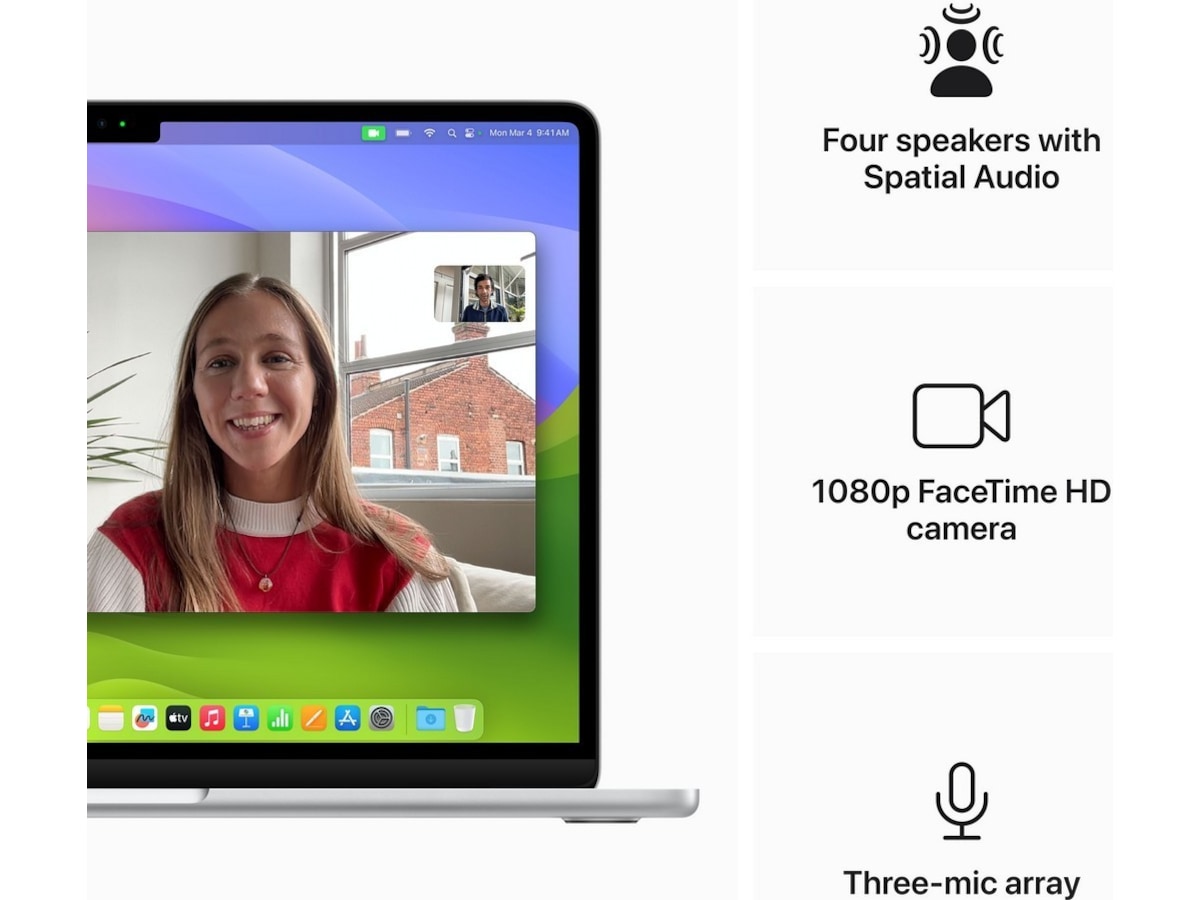Image resolution: width=1200 pixels, height=900 pixels.
Task: Open the Wi-Fi menu in the menu bar
Action: pyautogui.click(x=430, y=132)
